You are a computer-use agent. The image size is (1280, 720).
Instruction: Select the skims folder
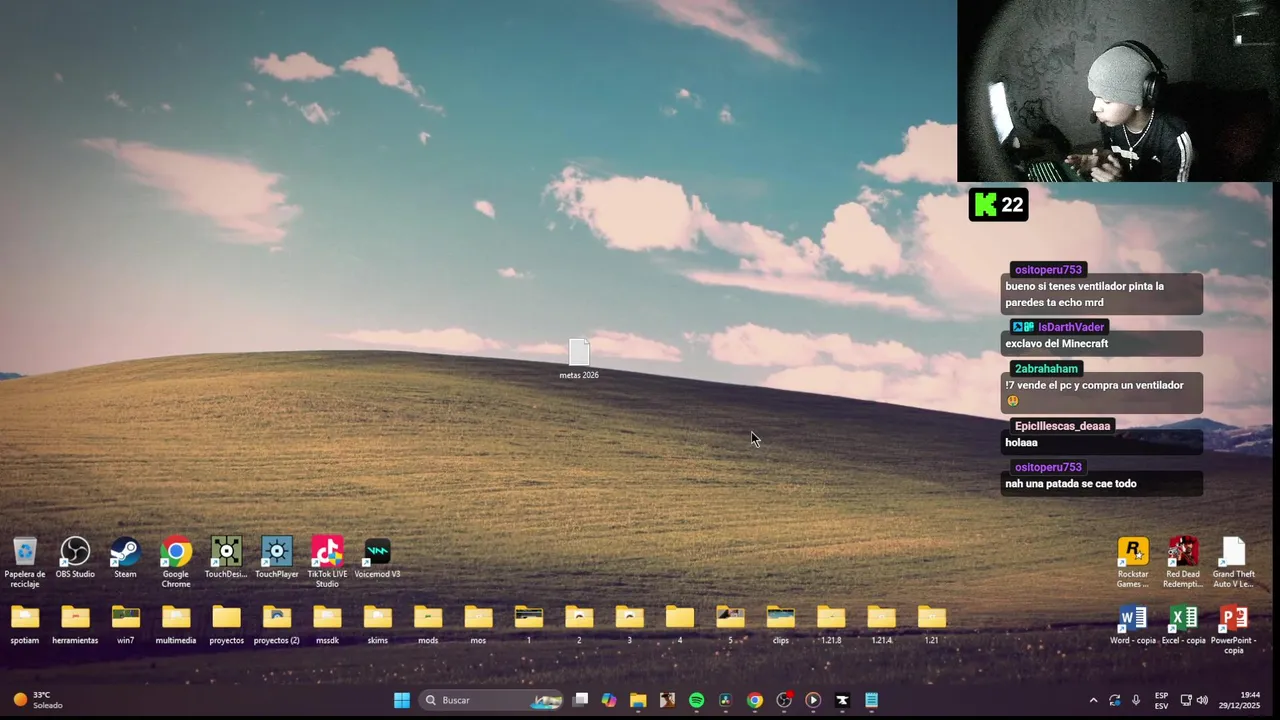tap(377, 625)
